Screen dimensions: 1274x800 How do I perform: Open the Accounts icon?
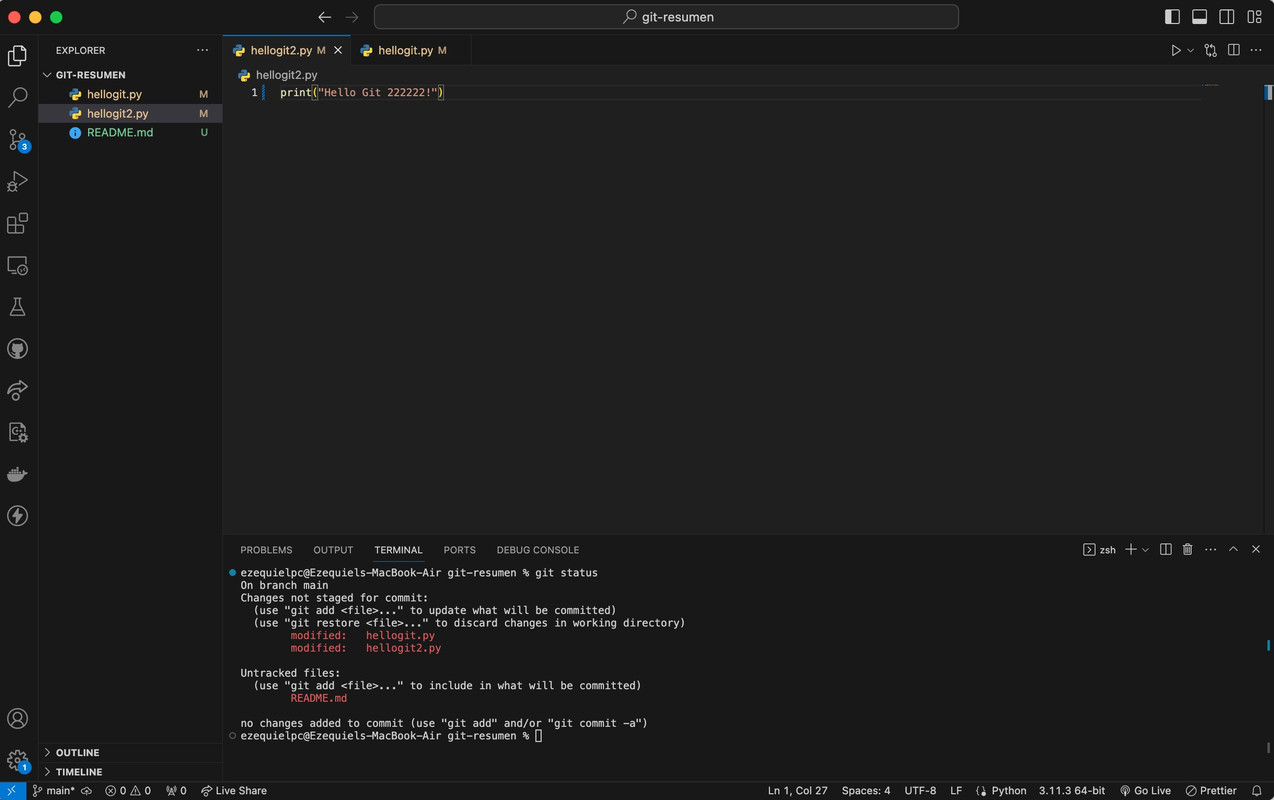click(17, 719)
